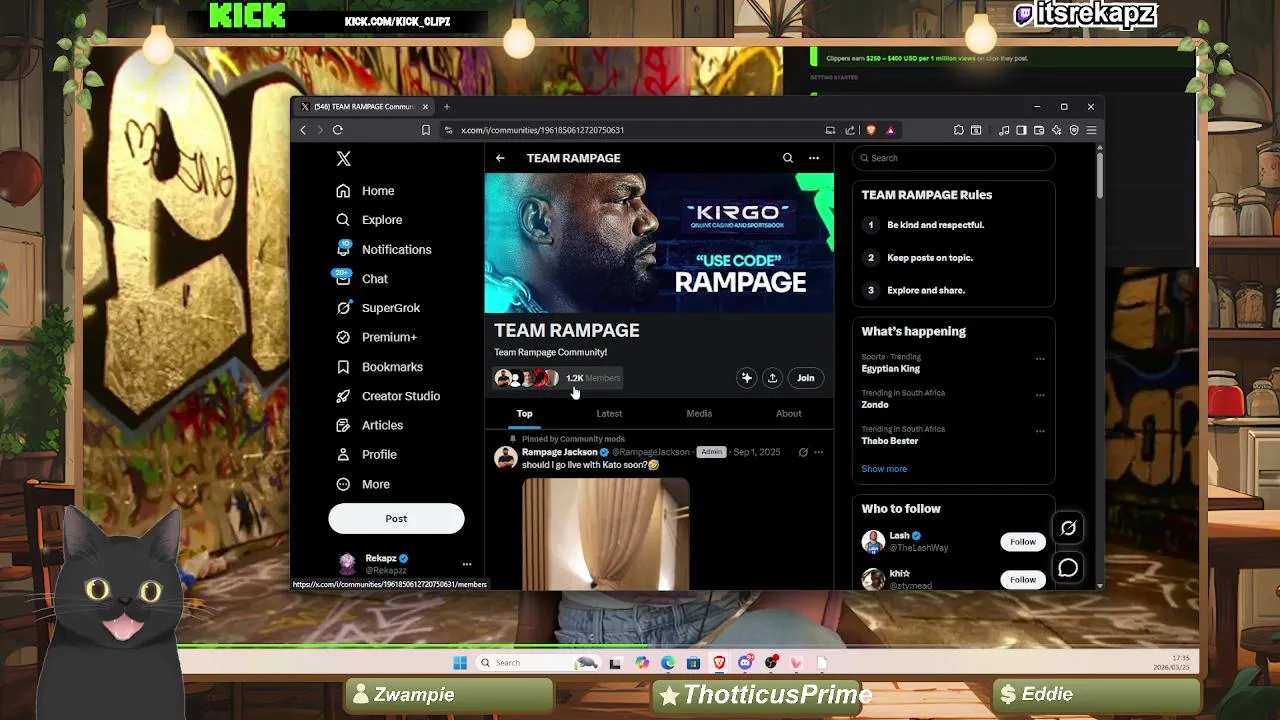Open Home in X sidebar
Image resolution: width=1280 pixels, height=720 pixels.
(x=366, y=191)
